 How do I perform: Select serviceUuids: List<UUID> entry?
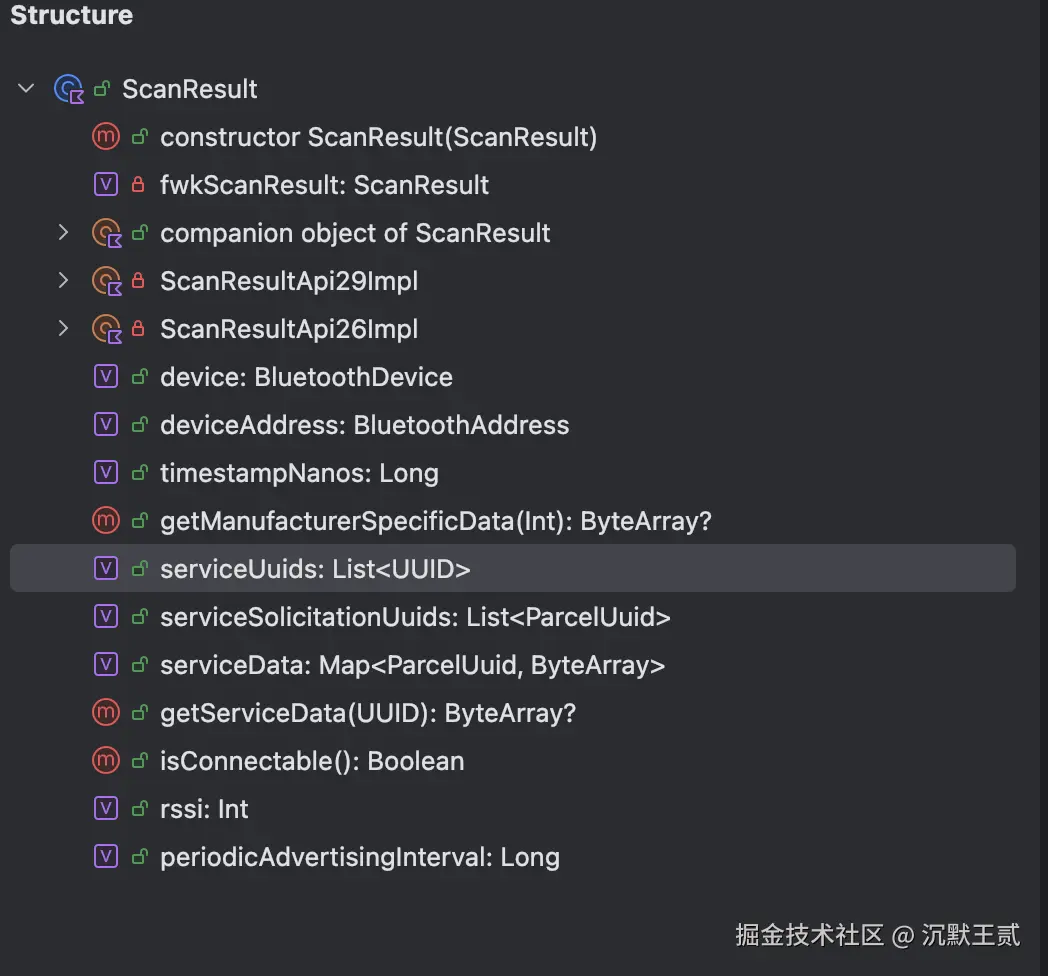click(x=513, y=568)
